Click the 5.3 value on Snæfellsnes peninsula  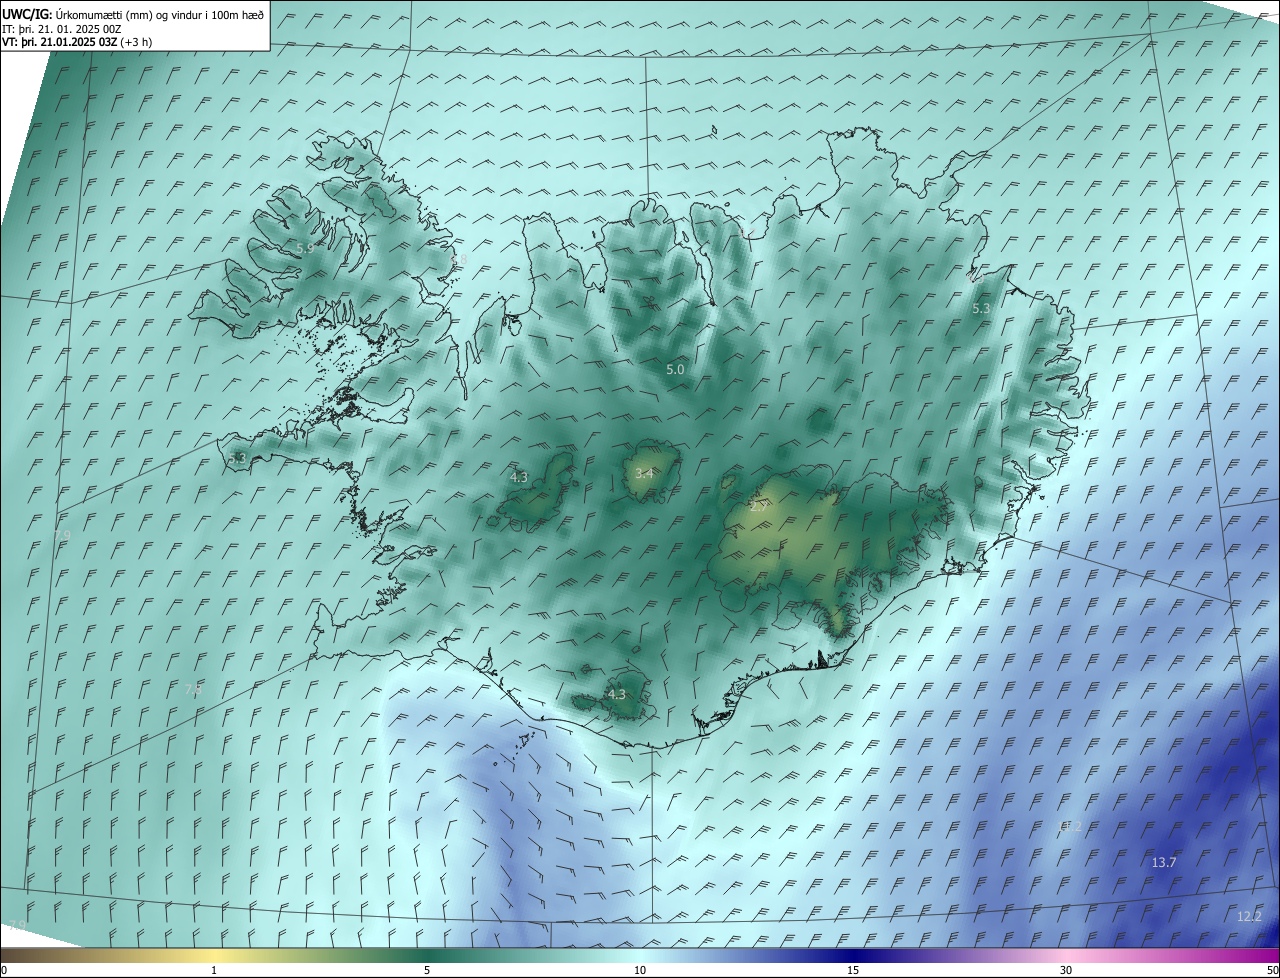pyautogui.click(x=237, y=459)
